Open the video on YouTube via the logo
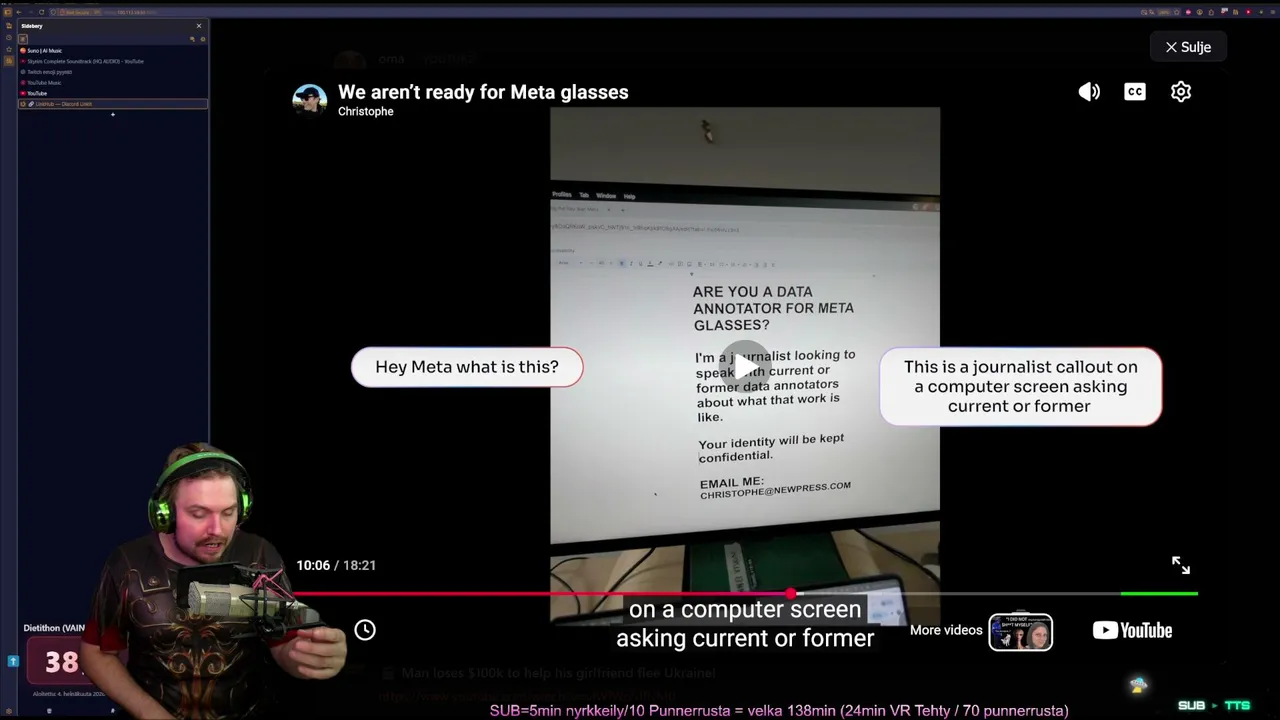1280x720 pixels. 1132,630
